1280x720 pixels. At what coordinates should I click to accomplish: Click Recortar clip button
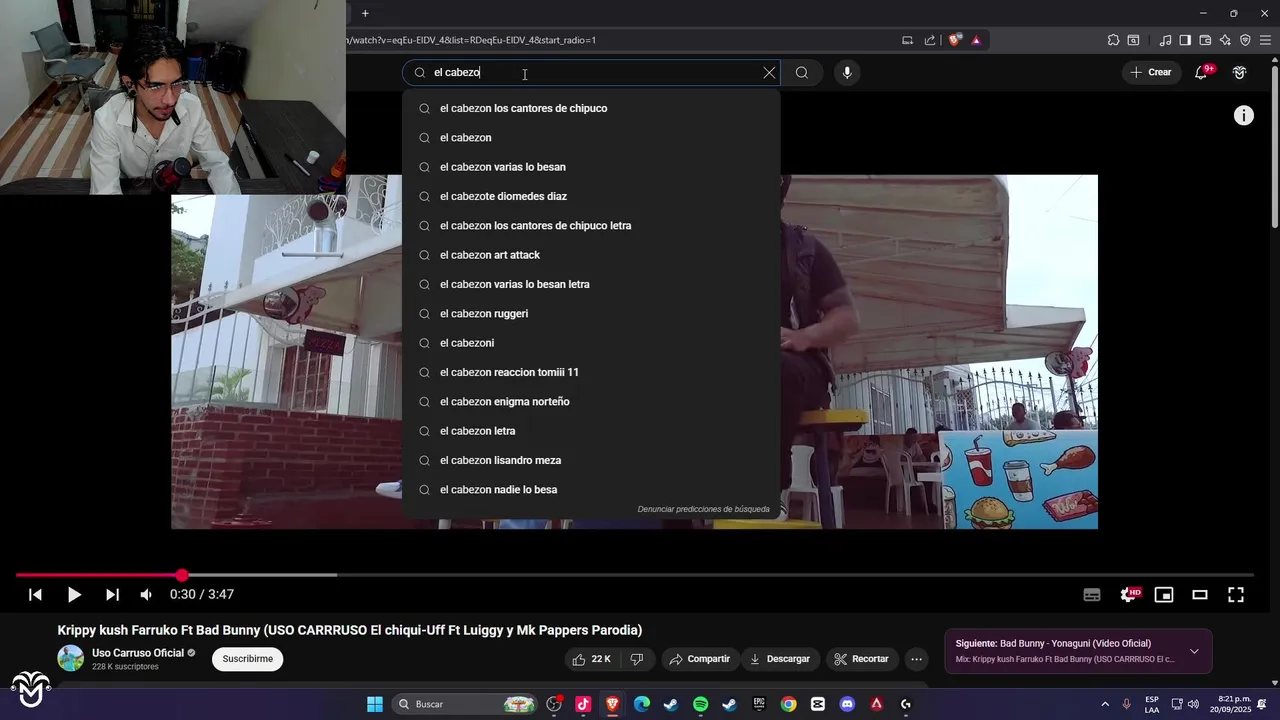click(x=861, y=659)
